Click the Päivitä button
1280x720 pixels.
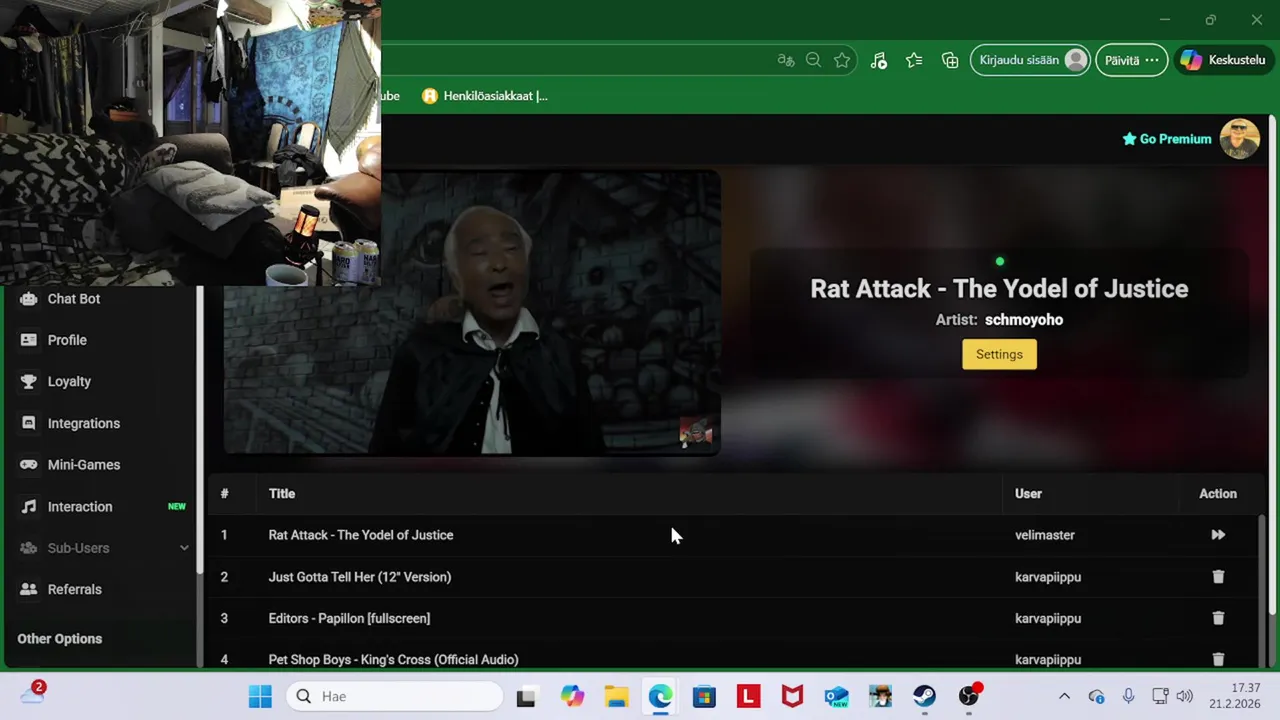(1131, 60)
